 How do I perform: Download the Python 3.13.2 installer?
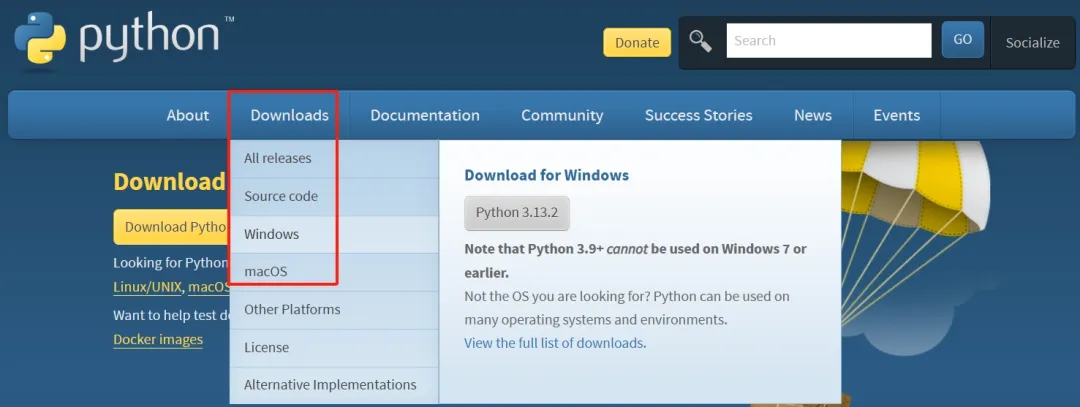[x=517, y=212]
